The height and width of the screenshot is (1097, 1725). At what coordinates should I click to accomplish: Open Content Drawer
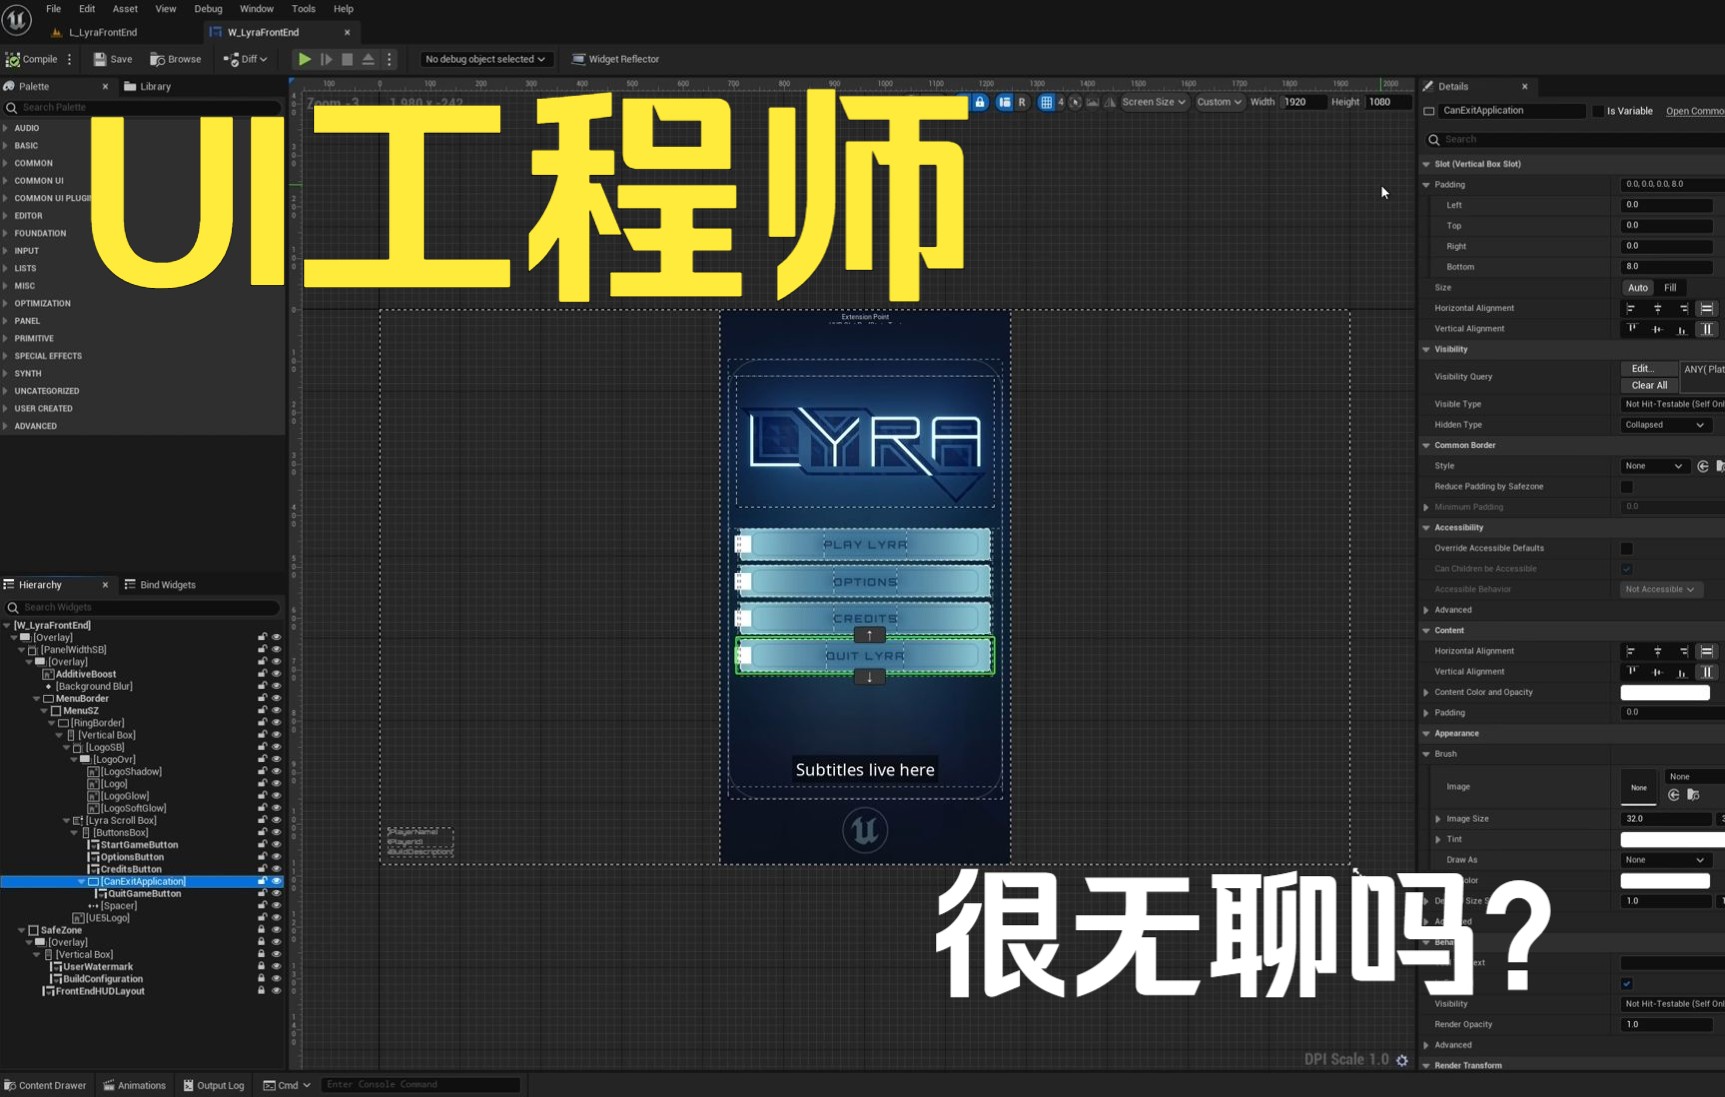[x=46, y=1085]
